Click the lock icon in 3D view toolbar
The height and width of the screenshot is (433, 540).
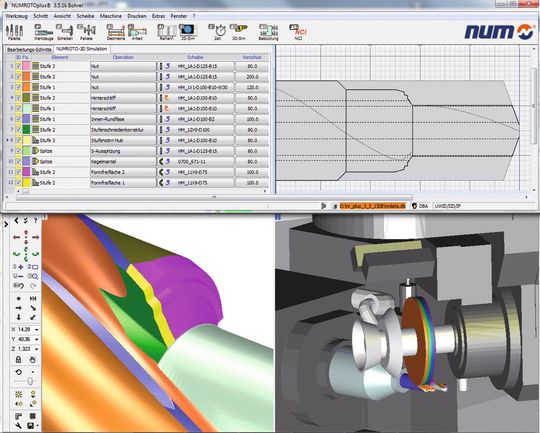pyautogui.click(x=19, y=360)
